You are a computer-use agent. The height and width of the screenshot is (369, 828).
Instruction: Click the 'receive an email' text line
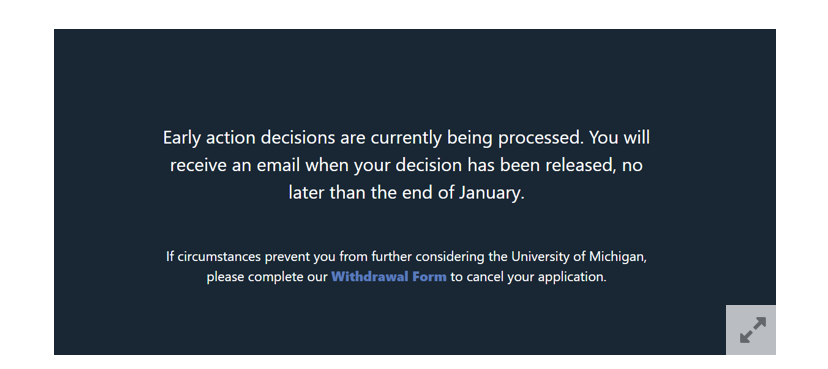coord(406,165)
